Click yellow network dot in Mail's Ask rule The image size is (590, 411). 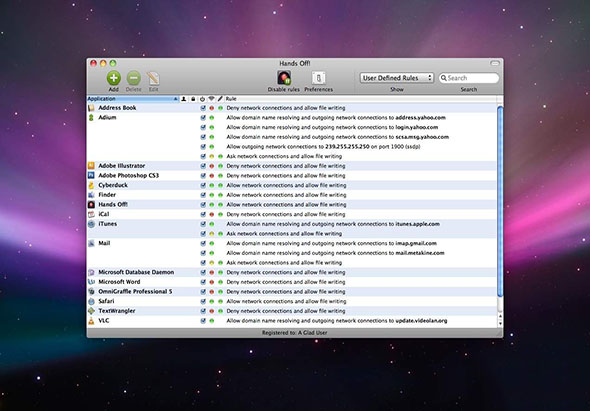211,263
